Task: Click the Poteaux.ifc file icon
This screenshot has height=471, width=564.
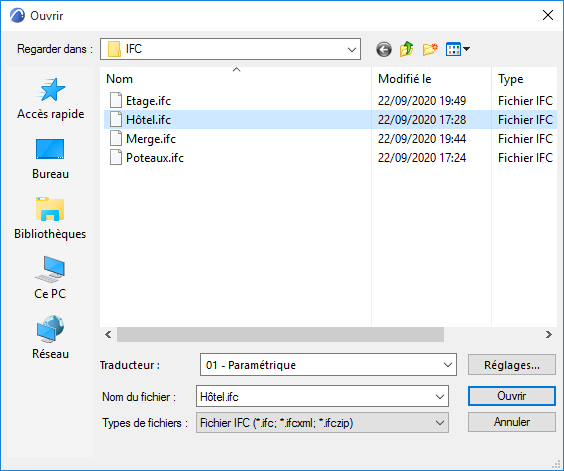Action: 116,158
